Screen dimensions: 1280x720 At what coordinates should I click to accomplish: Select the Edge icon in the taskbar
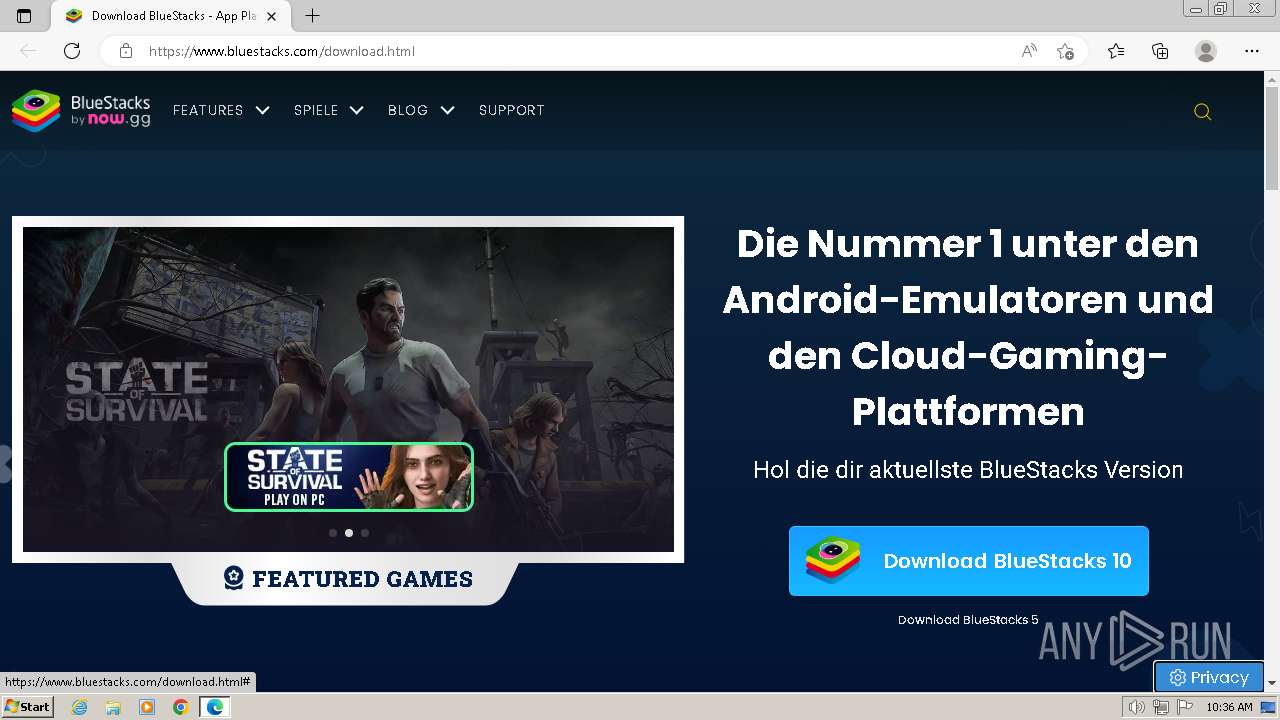click(x=215, y=707)
